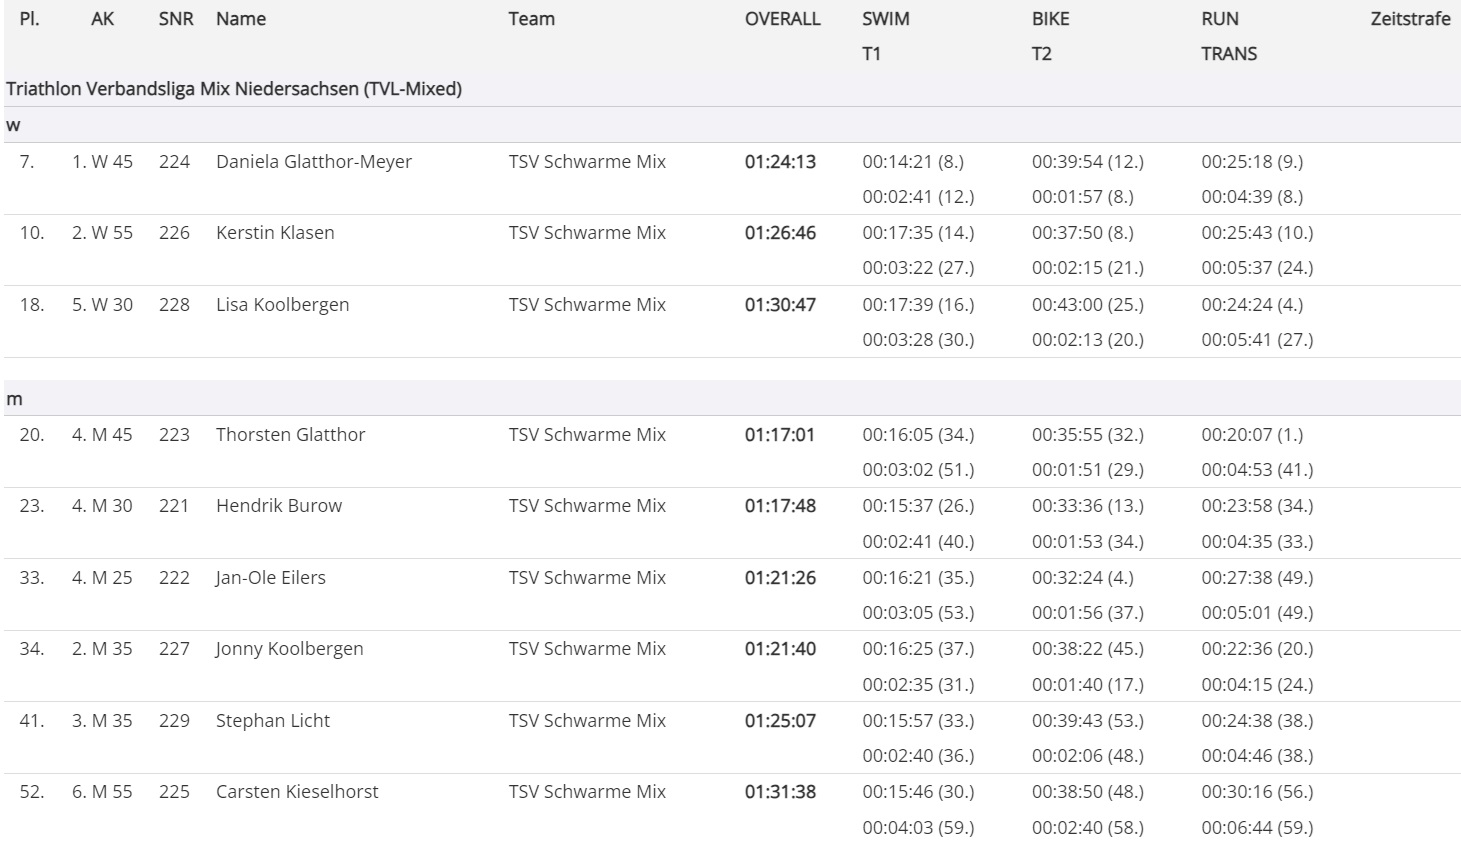Click the RUN column header
Screen dimensions: 1461x842
pyautogui.click(x=1220, y=19)
